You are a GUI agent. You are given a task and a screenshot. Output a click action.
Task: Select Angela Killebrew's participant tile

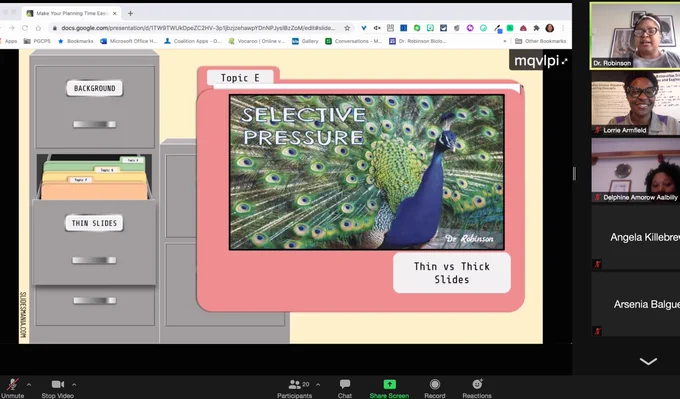pyautogui.click(x=636, y=237)
